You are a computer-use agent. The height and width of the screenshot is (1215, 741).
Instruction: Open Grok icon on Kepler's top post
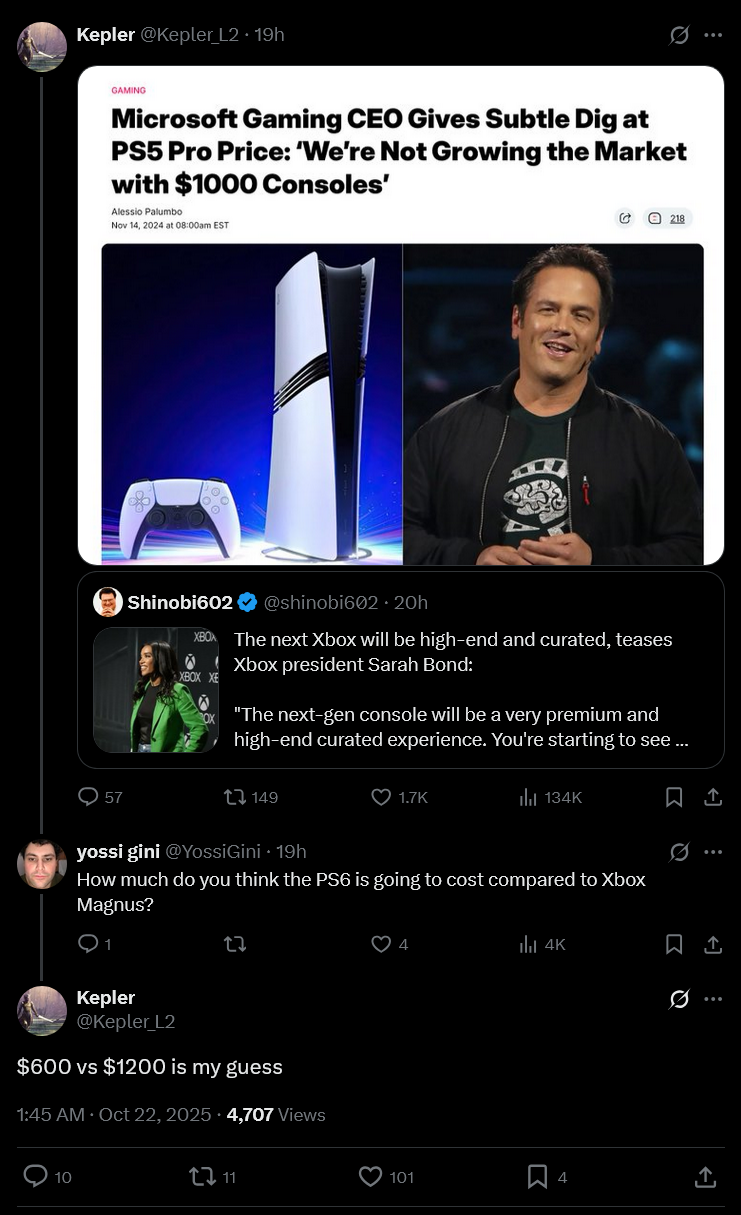tap(679, 35)
